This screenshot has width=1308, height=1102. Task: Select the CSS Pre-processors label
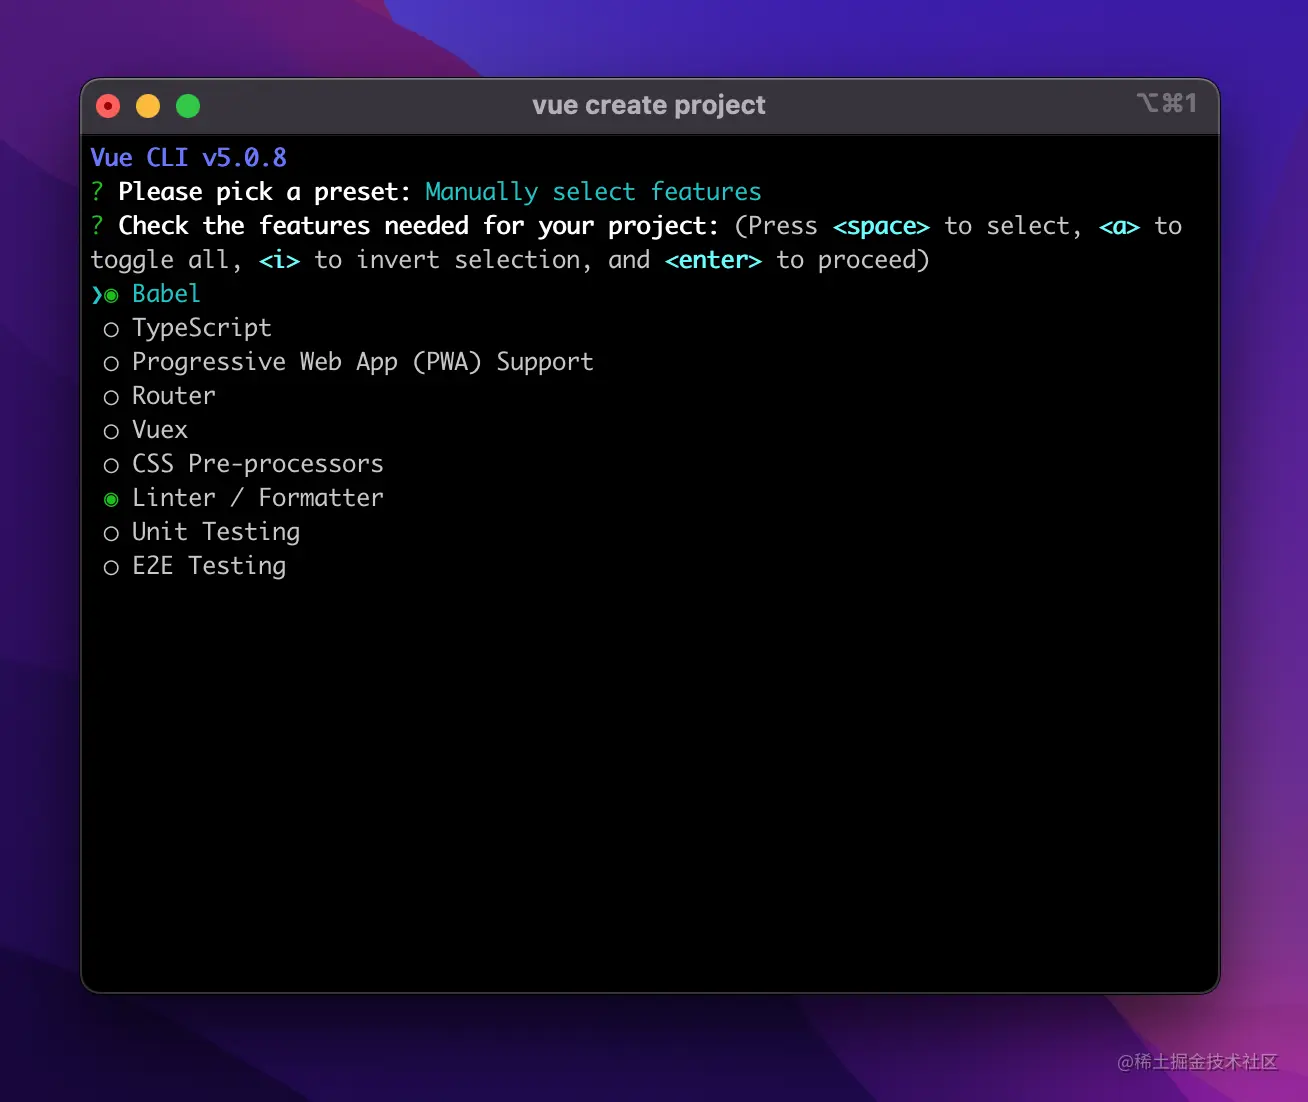[x=257, y=464]
